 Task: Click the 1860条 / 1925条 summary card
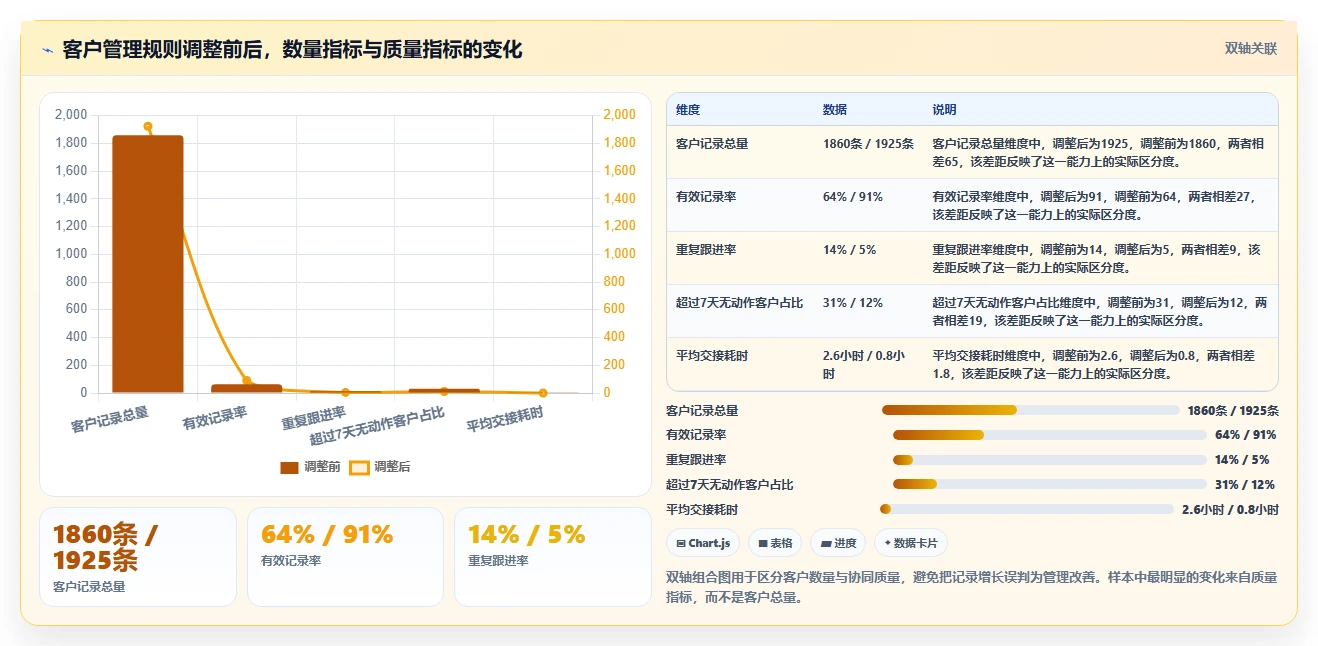(138, 557)
